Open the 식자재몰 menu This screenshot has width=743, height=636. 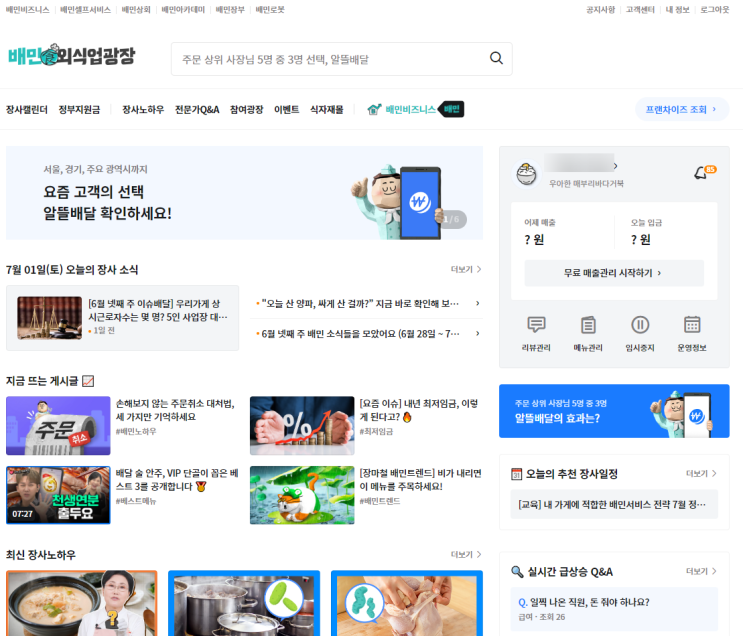click(326, 109)
